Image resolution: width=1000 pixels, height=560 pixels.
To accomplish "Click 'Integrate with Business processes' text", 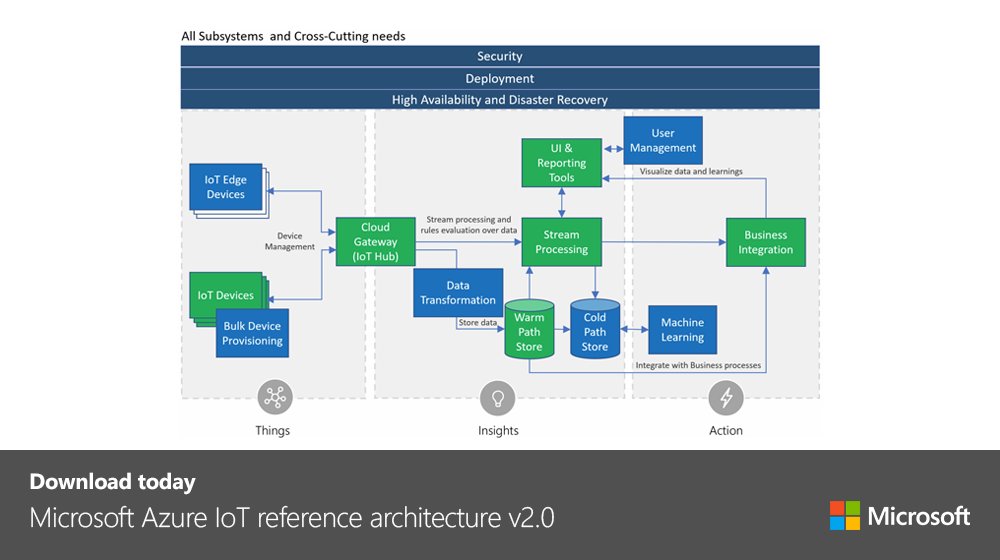I will tap(698, 365).
